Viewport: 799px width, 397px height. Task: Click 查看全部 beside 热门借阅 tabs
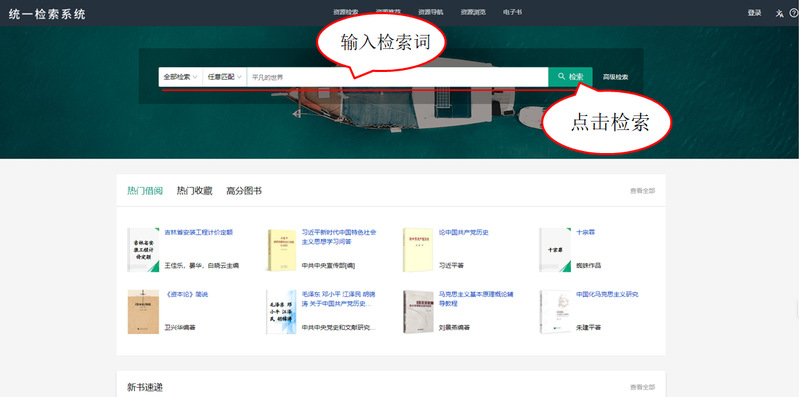(643, 191)
